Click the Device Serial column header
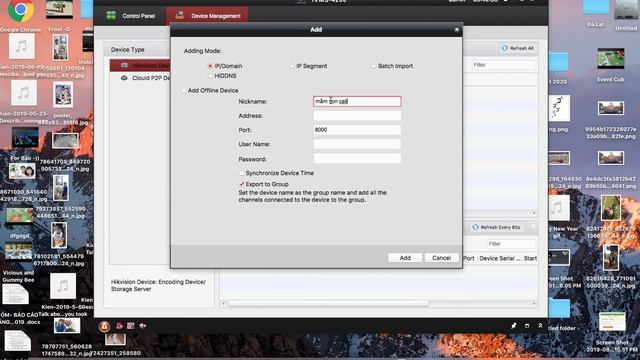 pos(500,258)
